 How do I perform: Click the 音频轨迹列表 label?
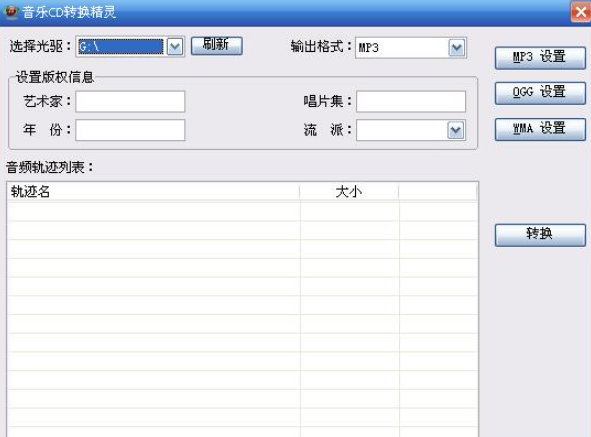(x=49, y=167)
